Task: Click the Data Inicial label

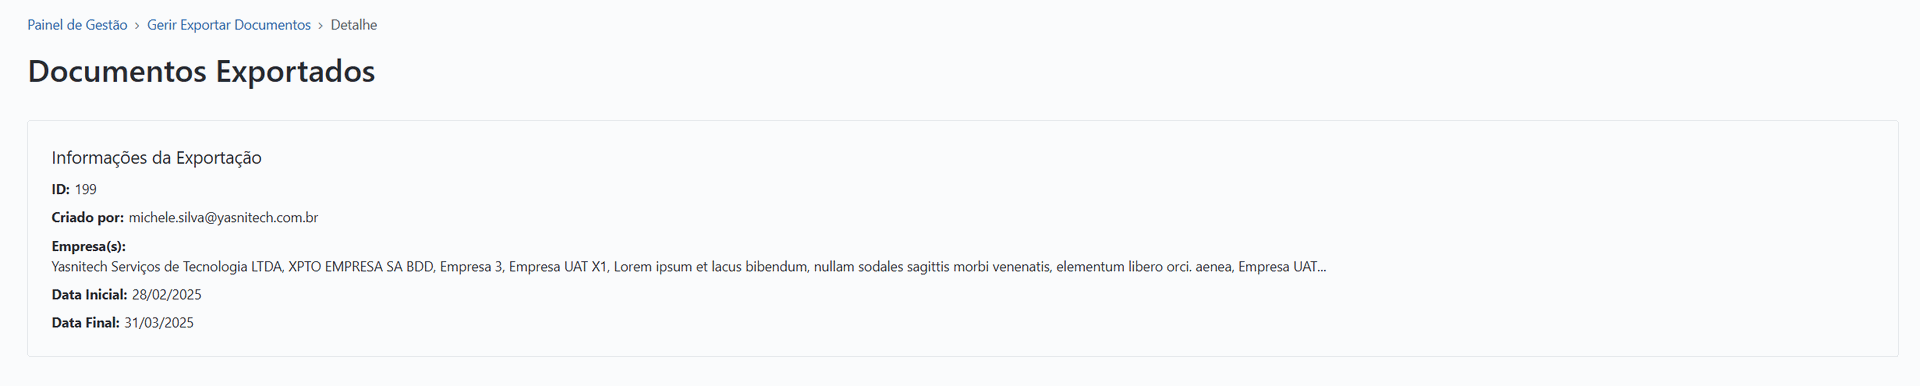Action: pos(89,295)
